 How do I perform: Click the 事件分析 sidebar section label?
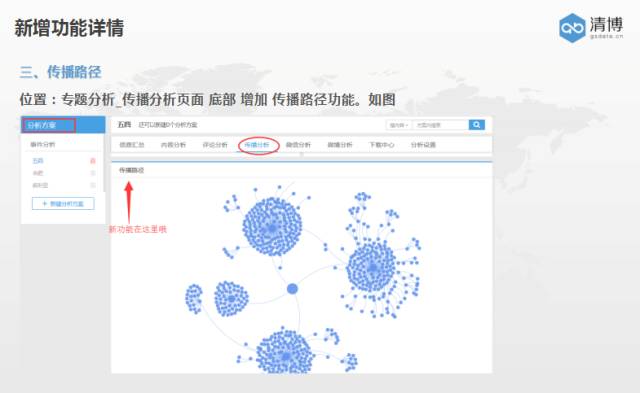(x=43, y=144)
